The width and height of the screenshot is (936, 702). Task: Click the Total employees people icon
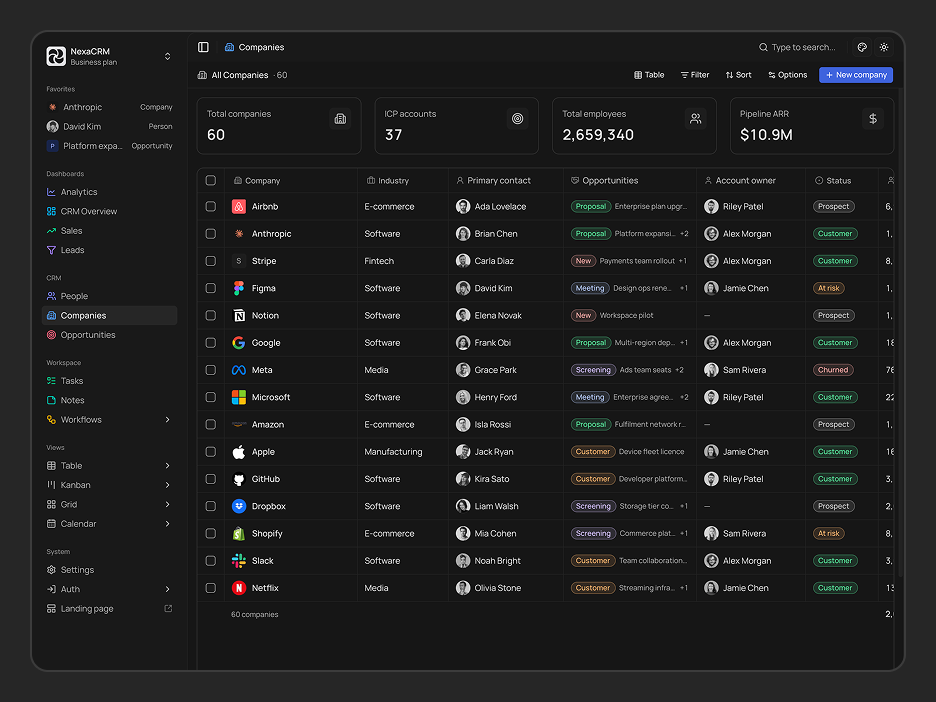click(x=695, y=119)
